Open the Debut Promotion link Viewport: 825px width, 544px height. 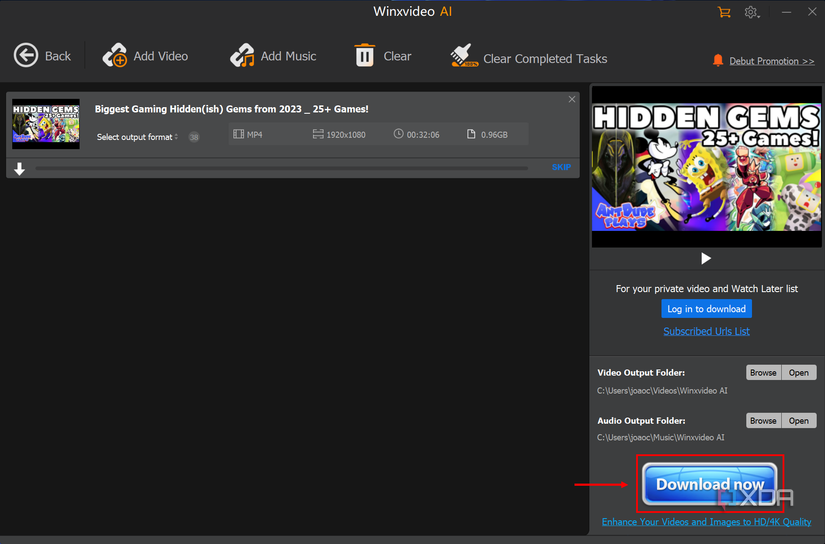pyautogui.click(x=771, y=61)
